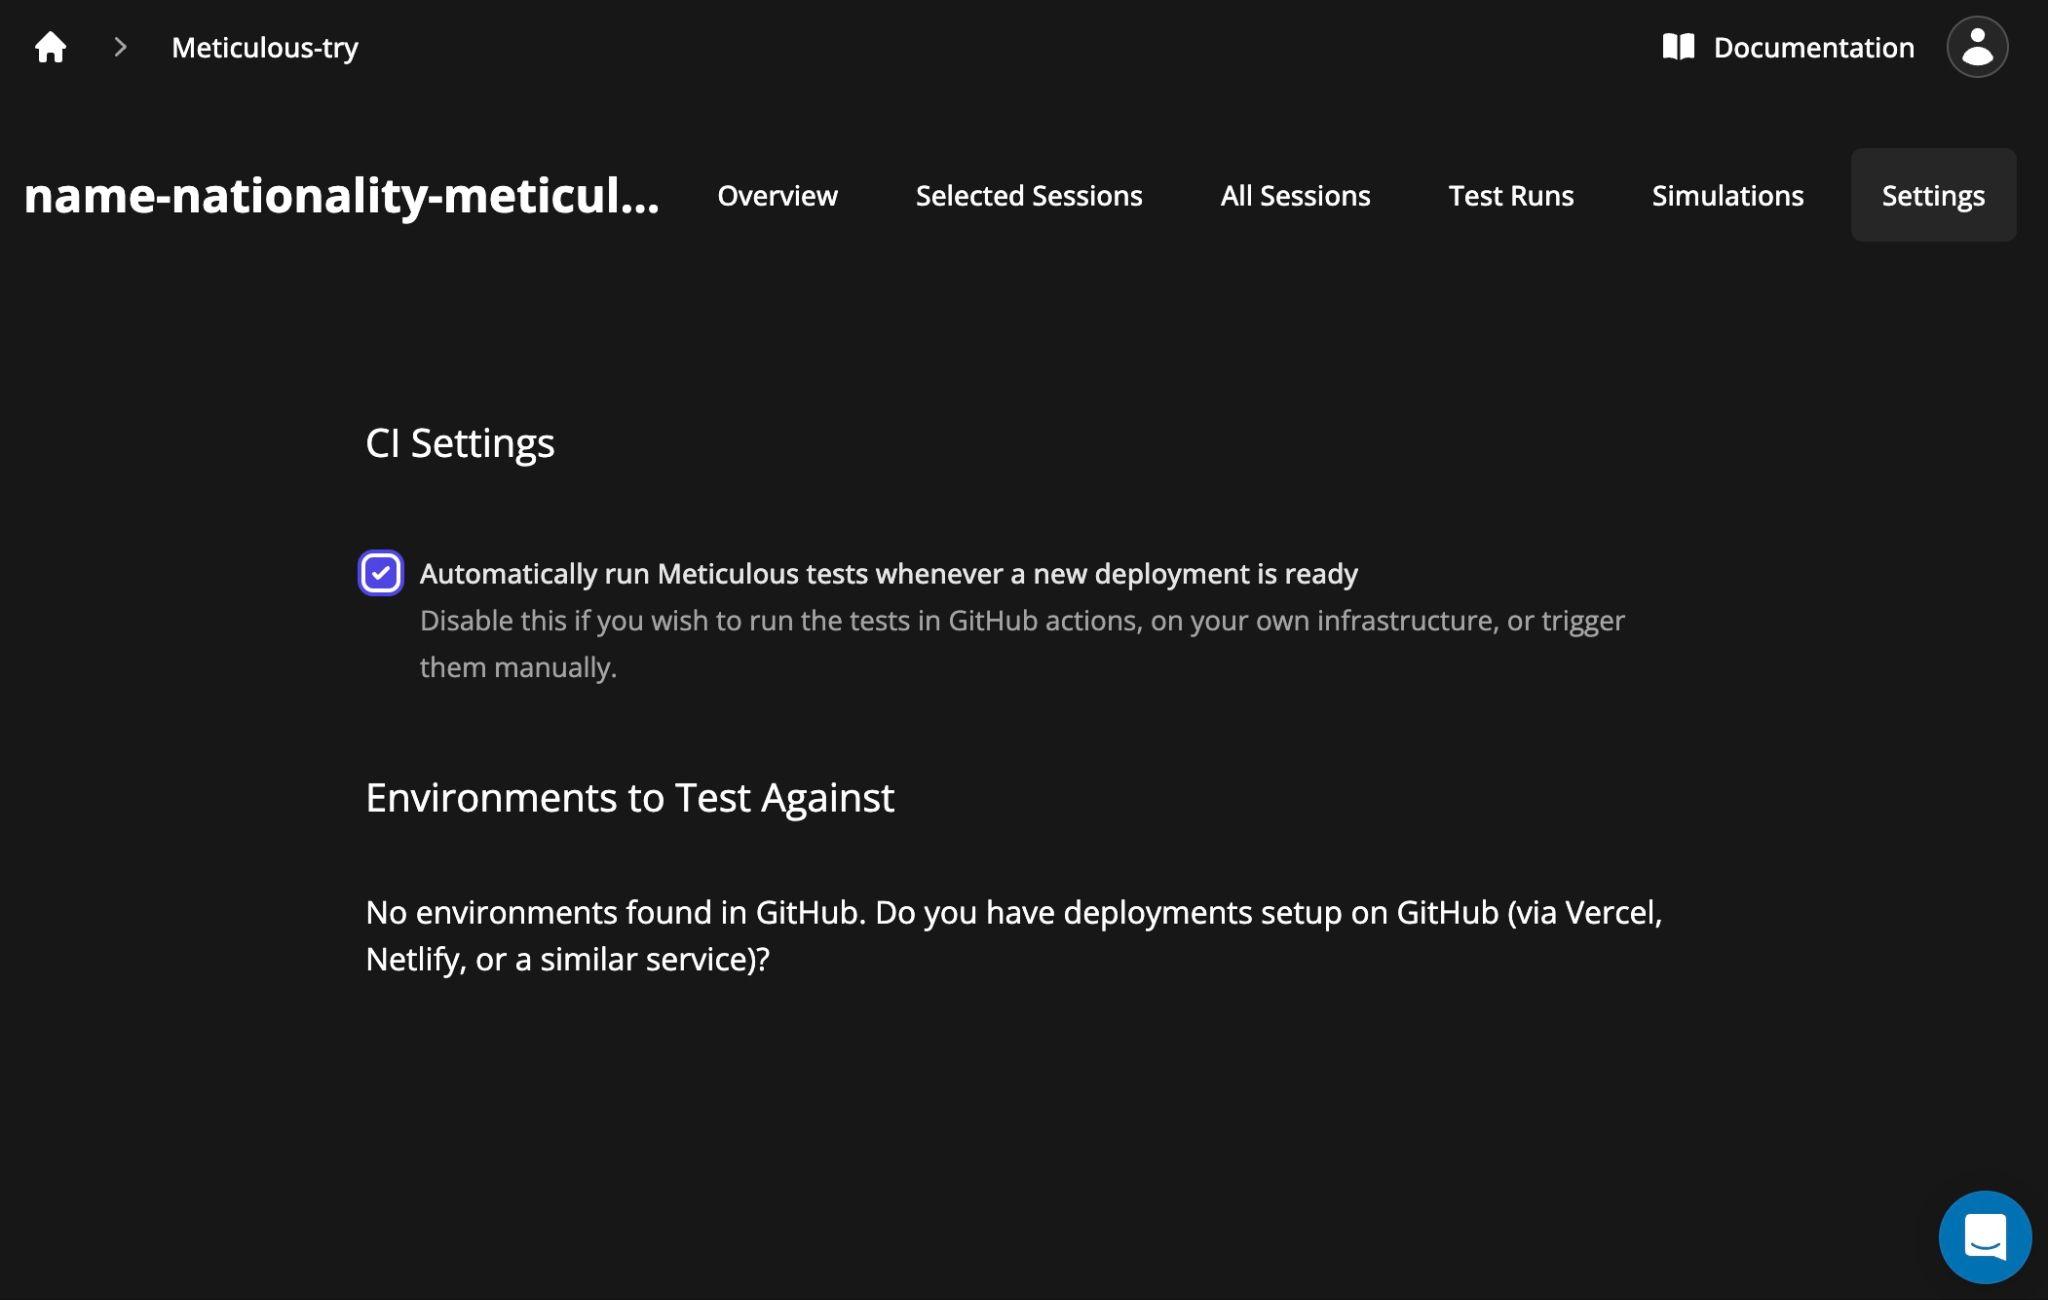Image resolution: width=2048 pixels, height=1300 pixels.
Task: Click the Settings tab
Action: click(1932, 196)
